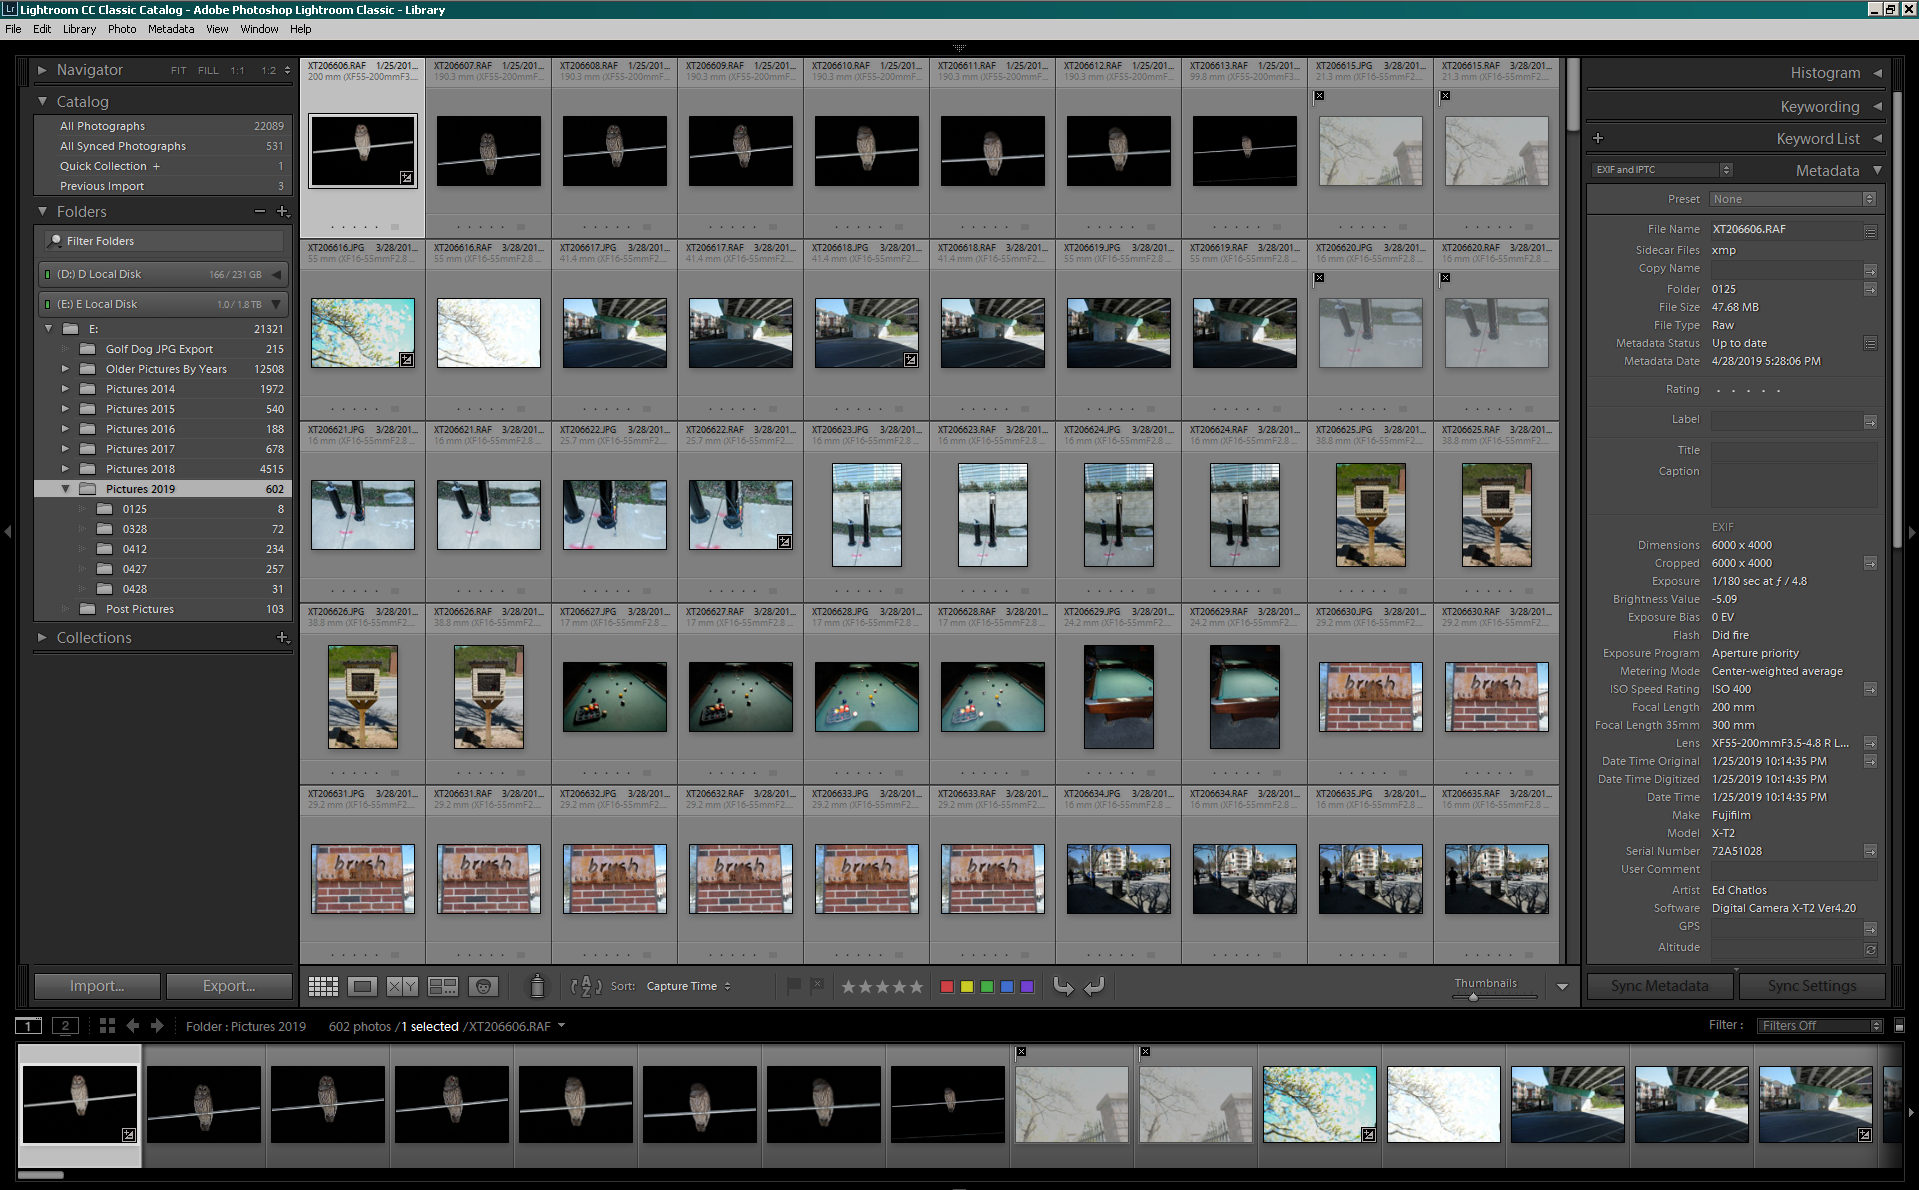
Task: Select the Loupe view icon
Action: coord(362,986)
